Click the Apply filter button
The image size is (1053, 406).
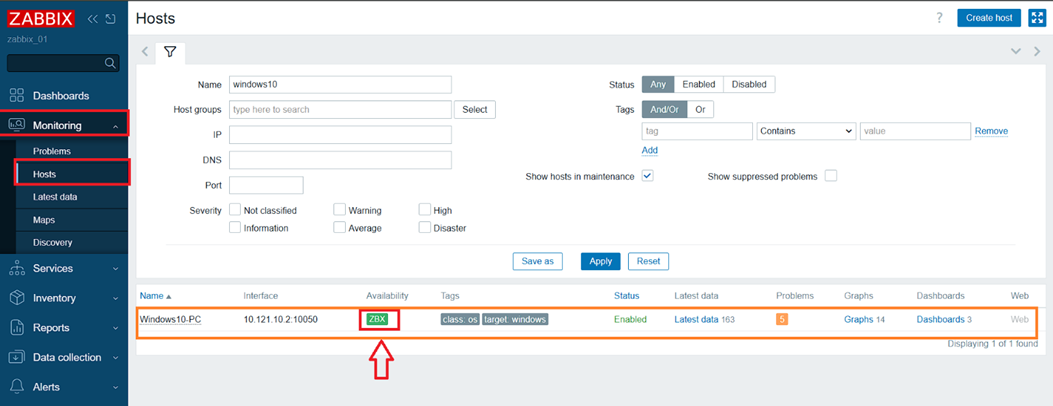point(600,261)
